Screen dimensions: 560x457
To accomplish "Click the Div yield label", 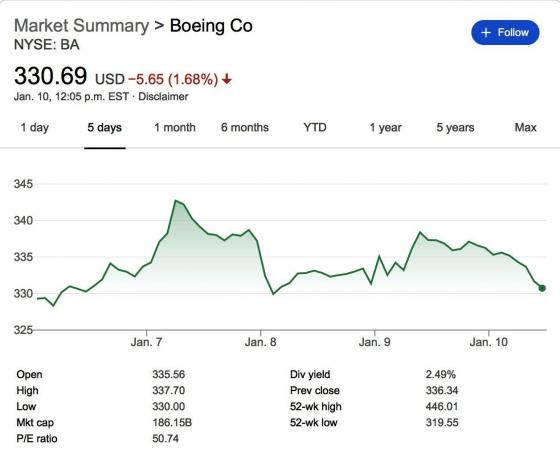I will pyautogui.click(x=310, y=375).
